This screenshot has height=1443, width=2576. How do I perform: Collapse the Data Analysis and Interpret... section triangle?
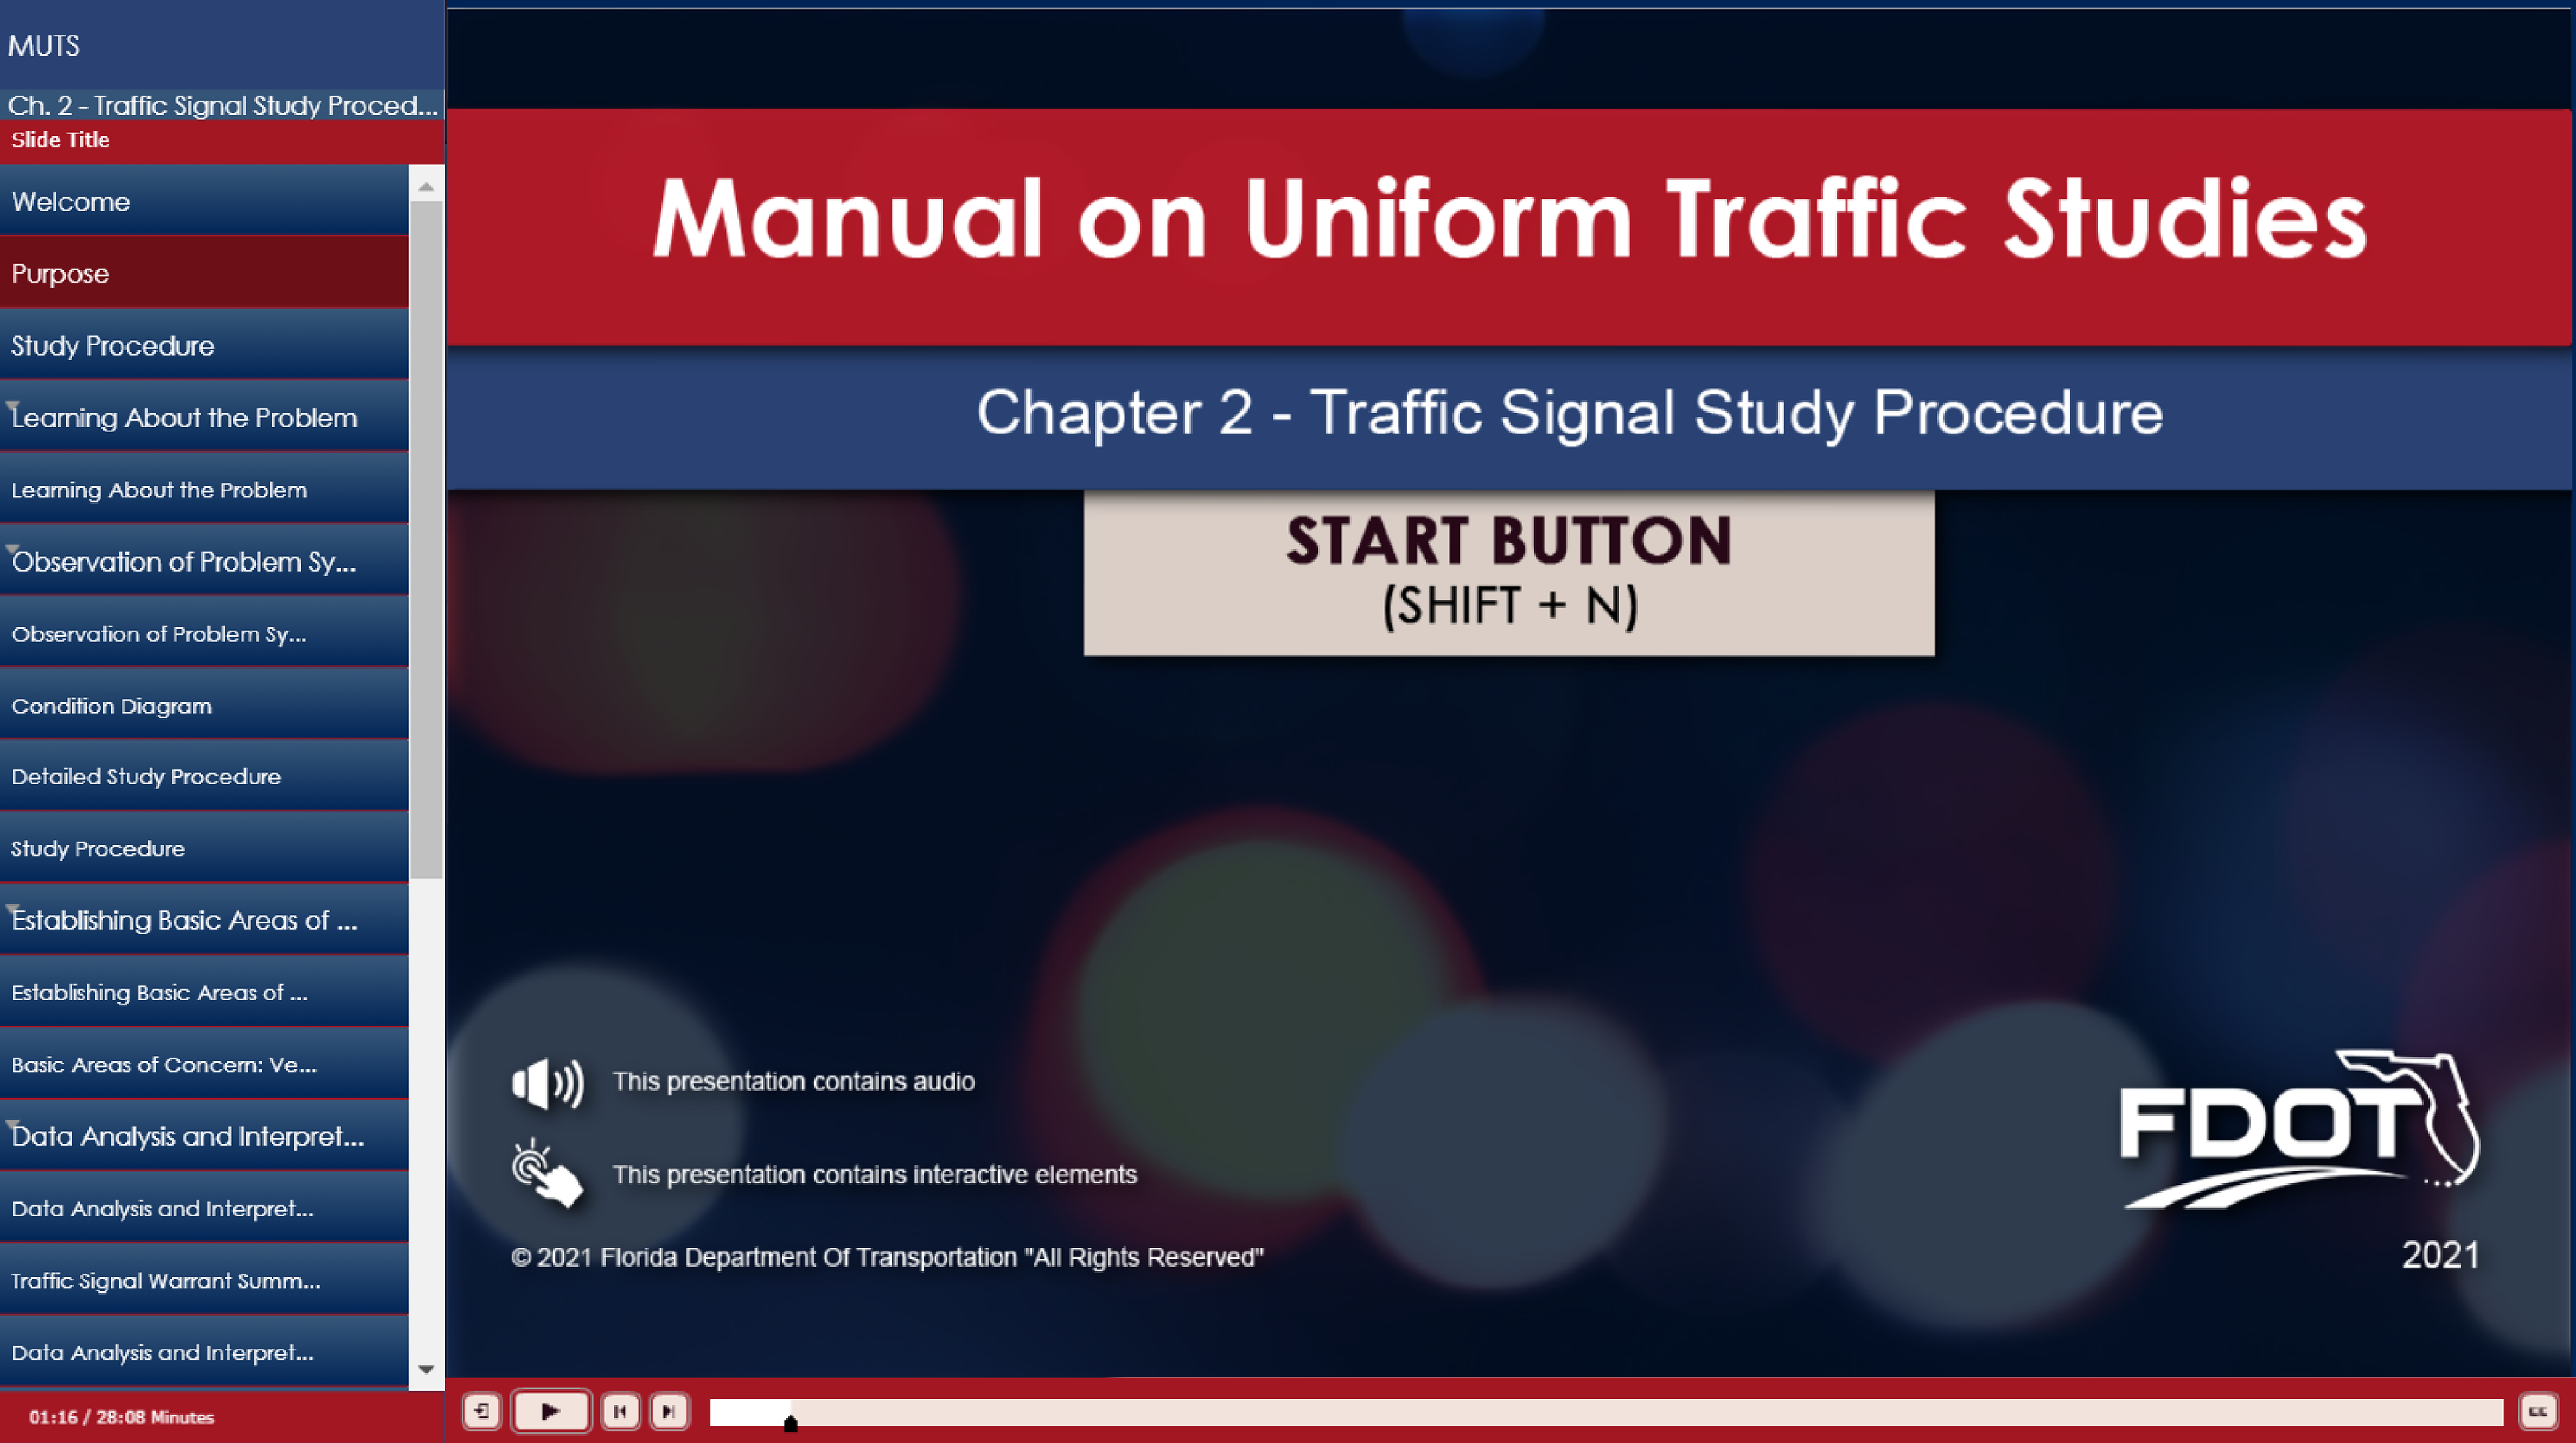(12, 1125)
